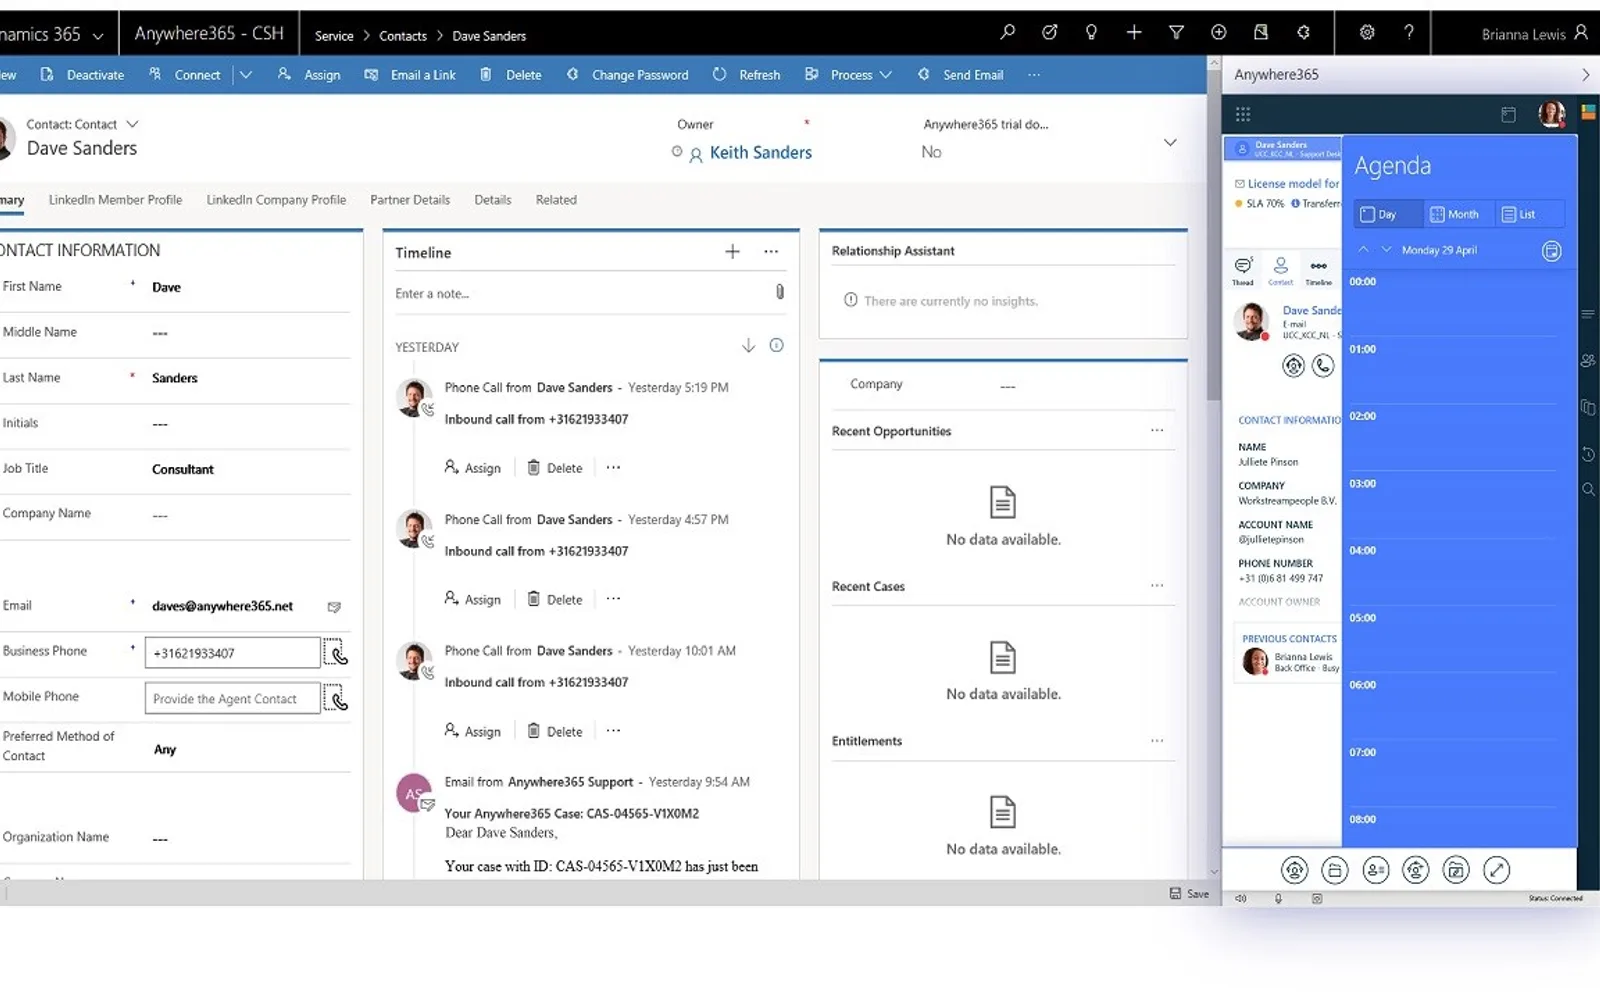Click Save in the bottom status bar
Viewport: 1600px width, 1000px height.
pyautogui.click(x=1190, y=894)
